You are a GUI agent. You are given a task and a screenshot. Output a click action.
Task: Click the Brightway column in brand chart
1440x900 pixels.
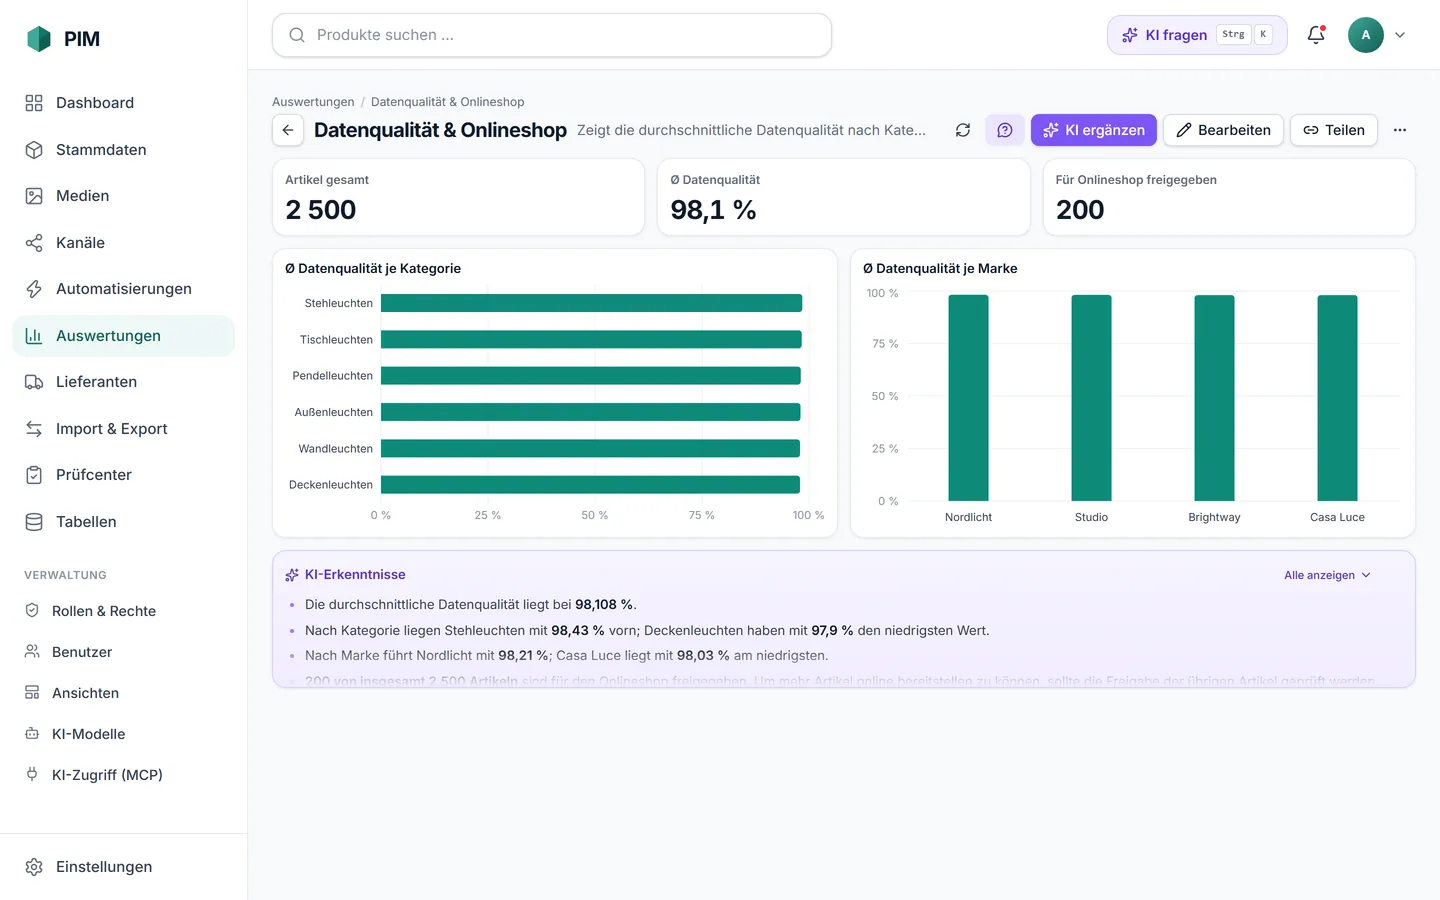tap(1214, 398)
